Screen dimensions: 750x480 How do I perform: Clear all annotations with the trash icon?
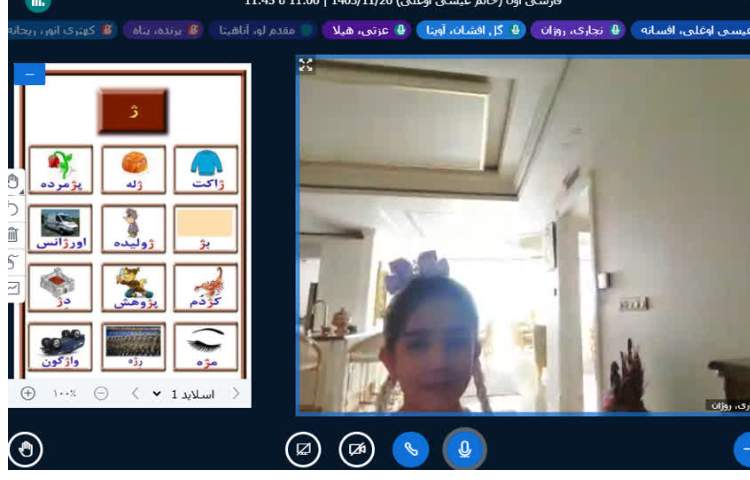tap(13, 235)
